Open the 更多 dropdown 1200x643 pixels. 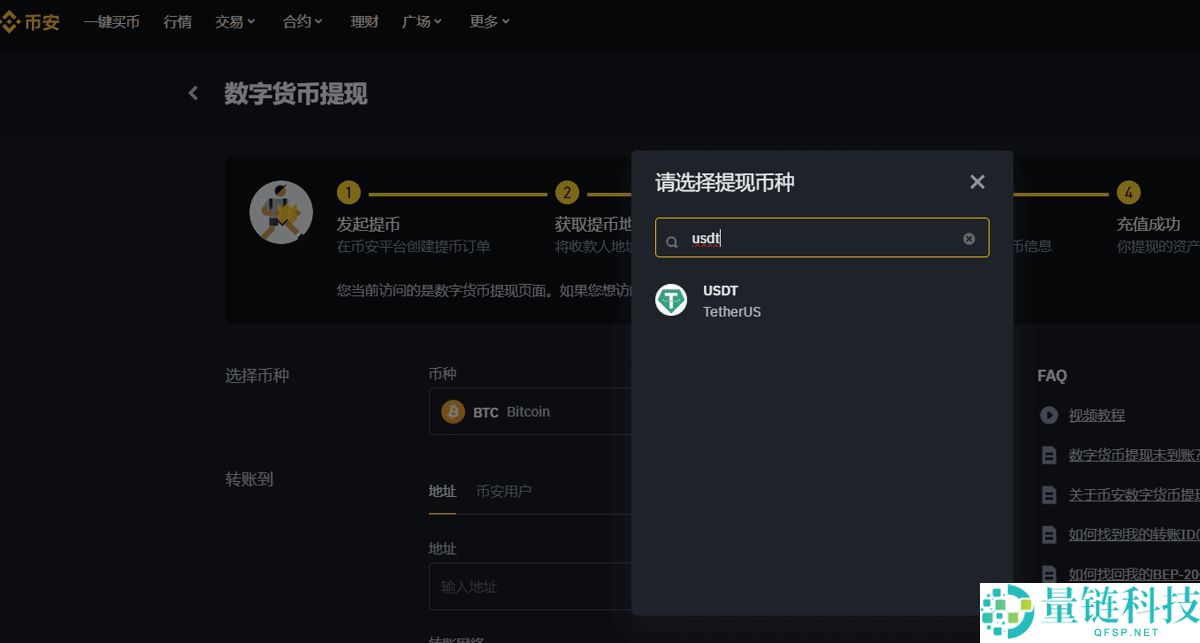coord(488,21)
